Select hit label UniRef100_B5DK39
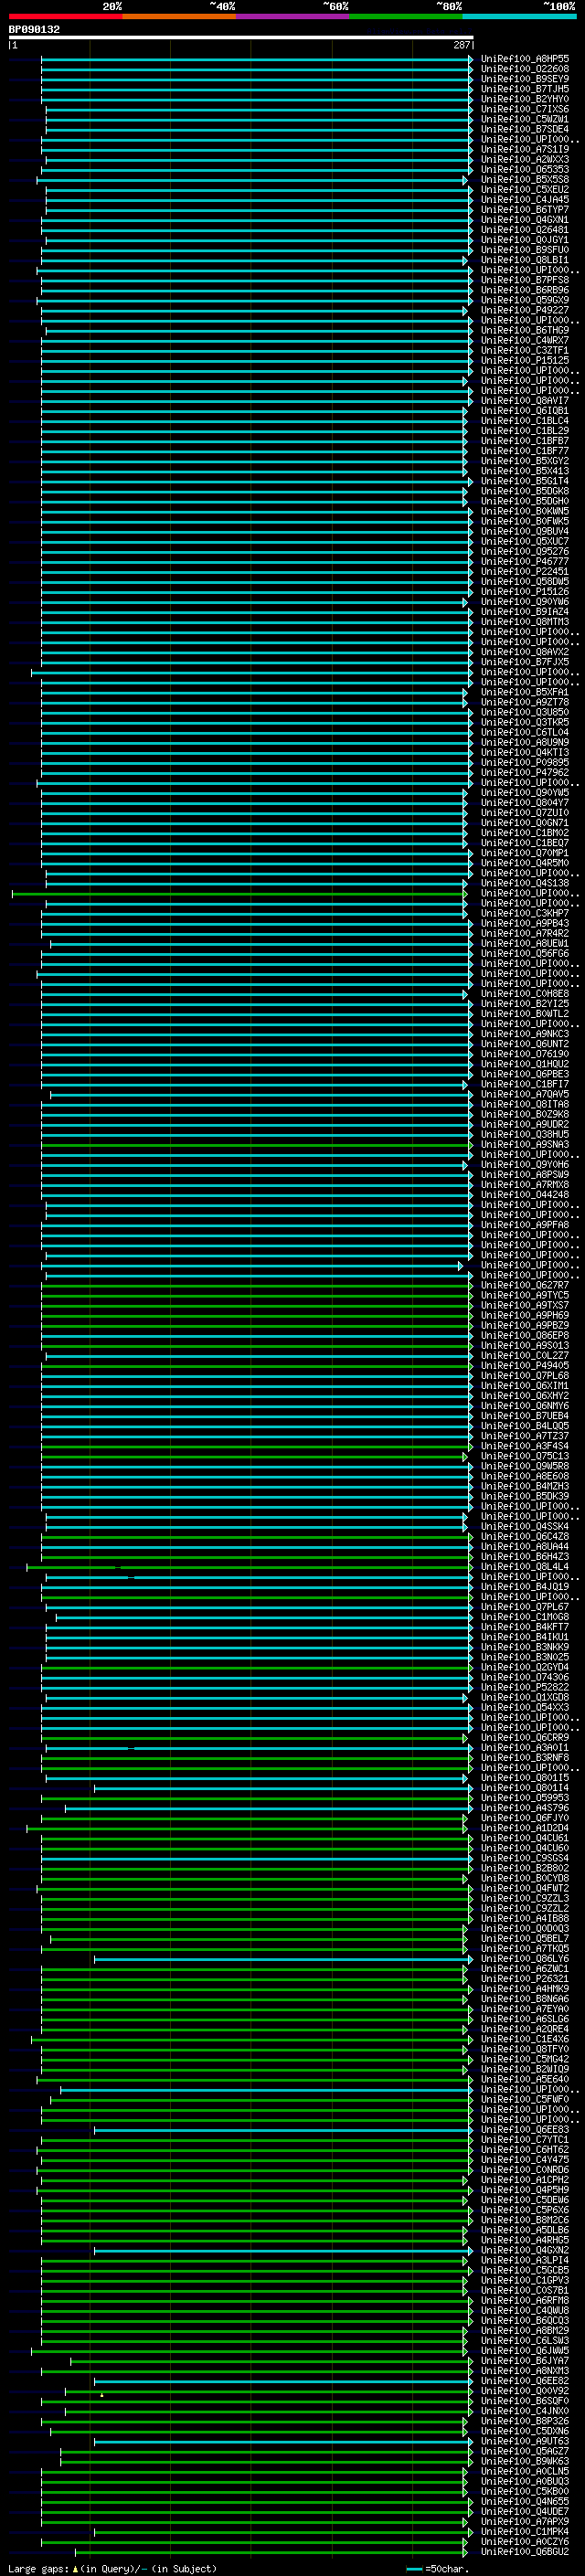Image resolution: width=585 pixels, height=2576 pixels. 525,1497
